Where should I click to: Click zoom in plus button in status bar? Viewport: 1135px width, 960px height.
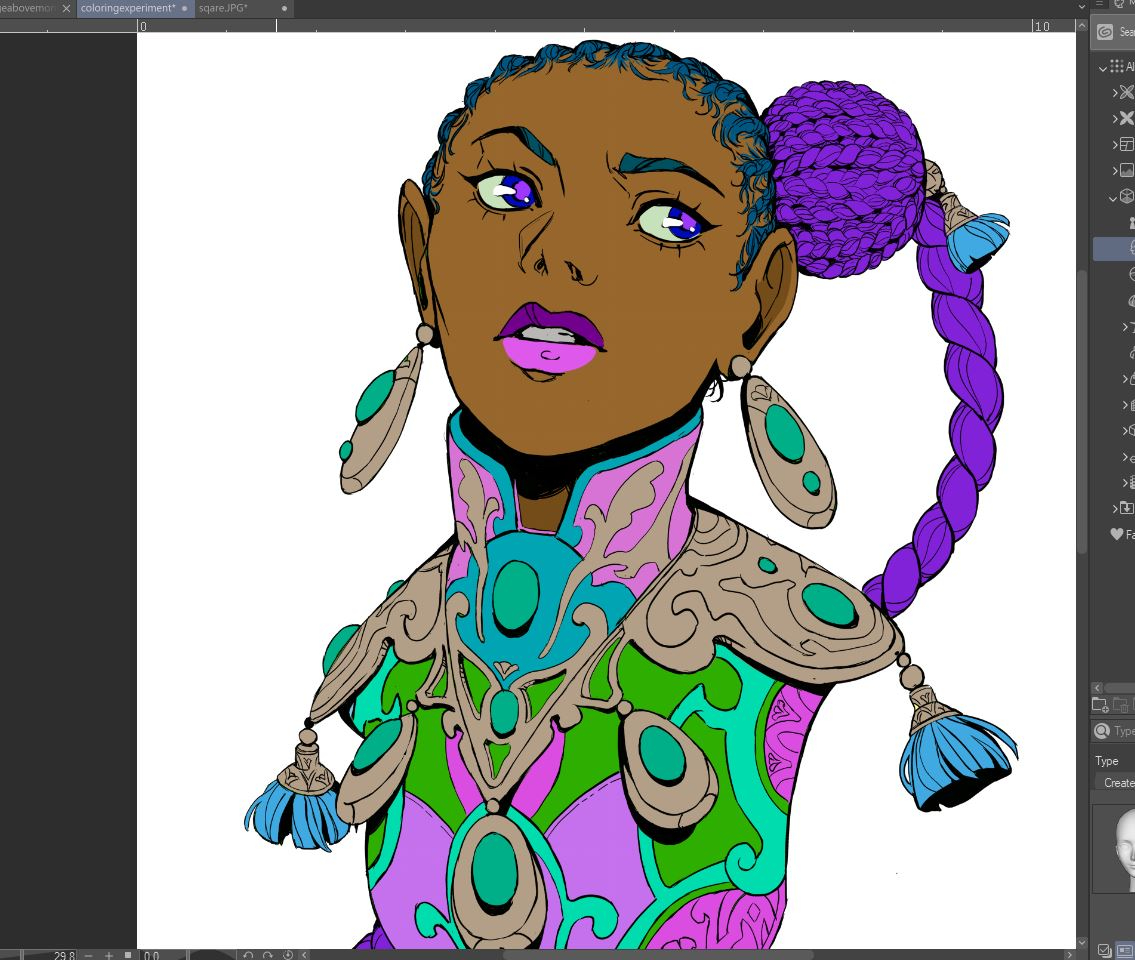point(109,955)
